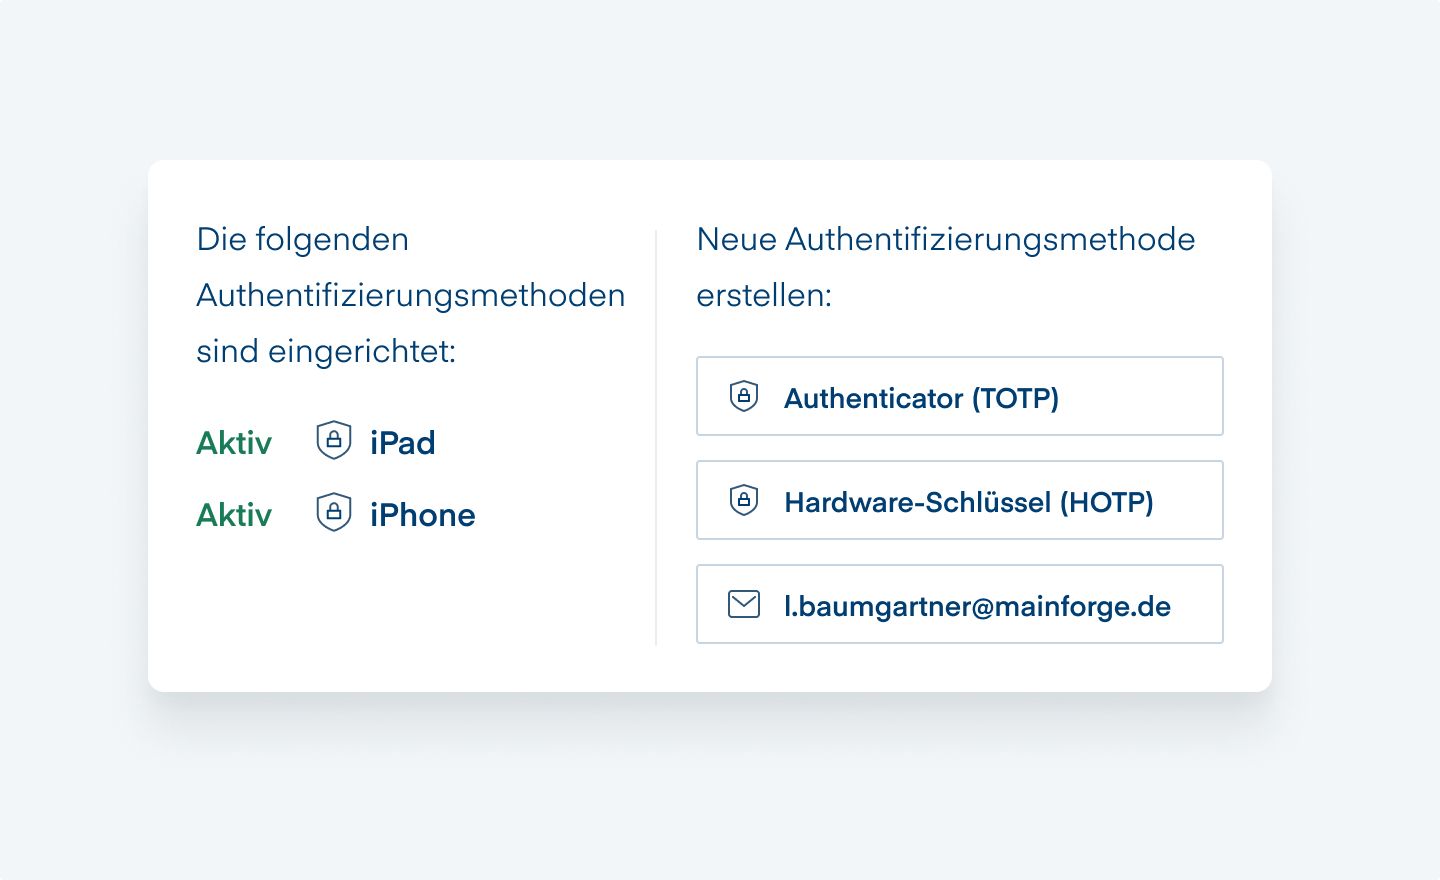The image size is (1440, 880).
Task: Click the 'sind eingerichtet:' text line
Action: (326, 352)
